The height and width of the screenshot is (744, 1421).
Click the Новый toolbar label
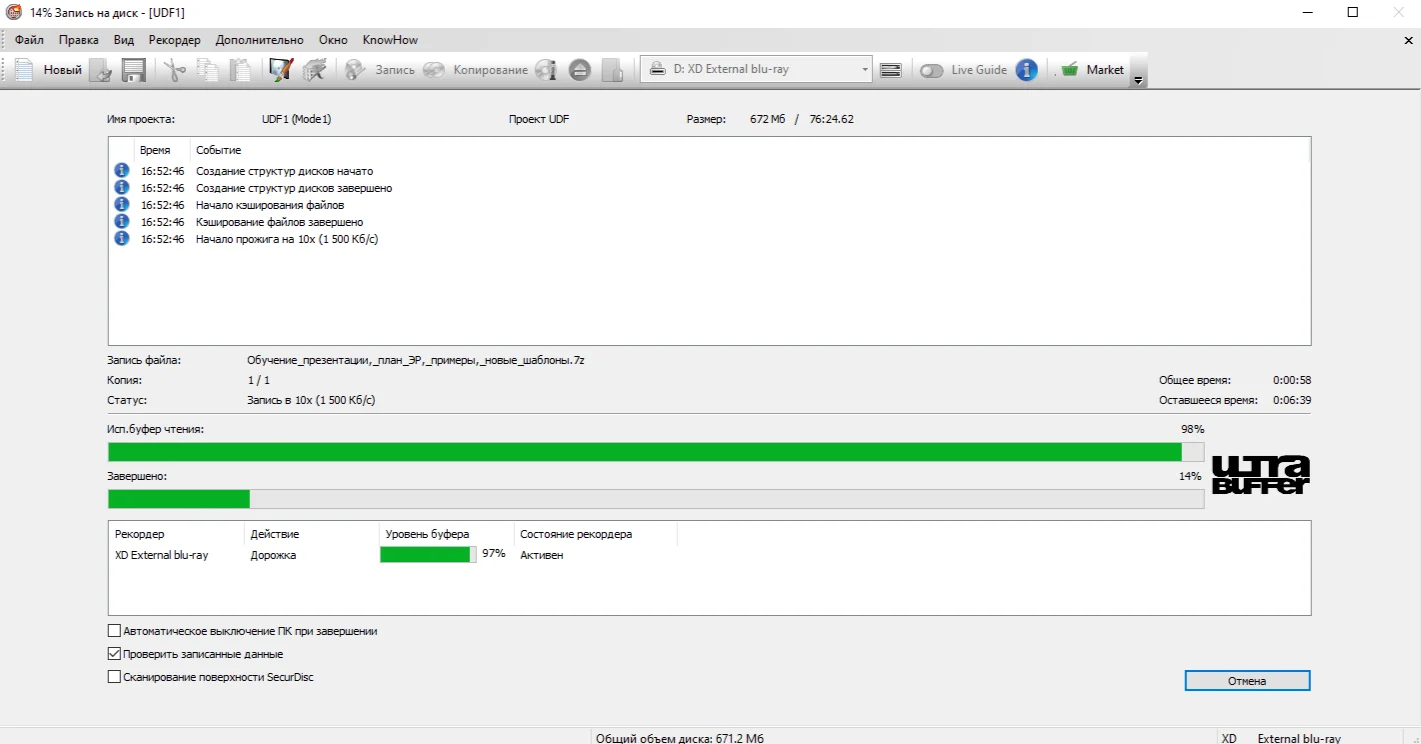[x=63, y=70]
